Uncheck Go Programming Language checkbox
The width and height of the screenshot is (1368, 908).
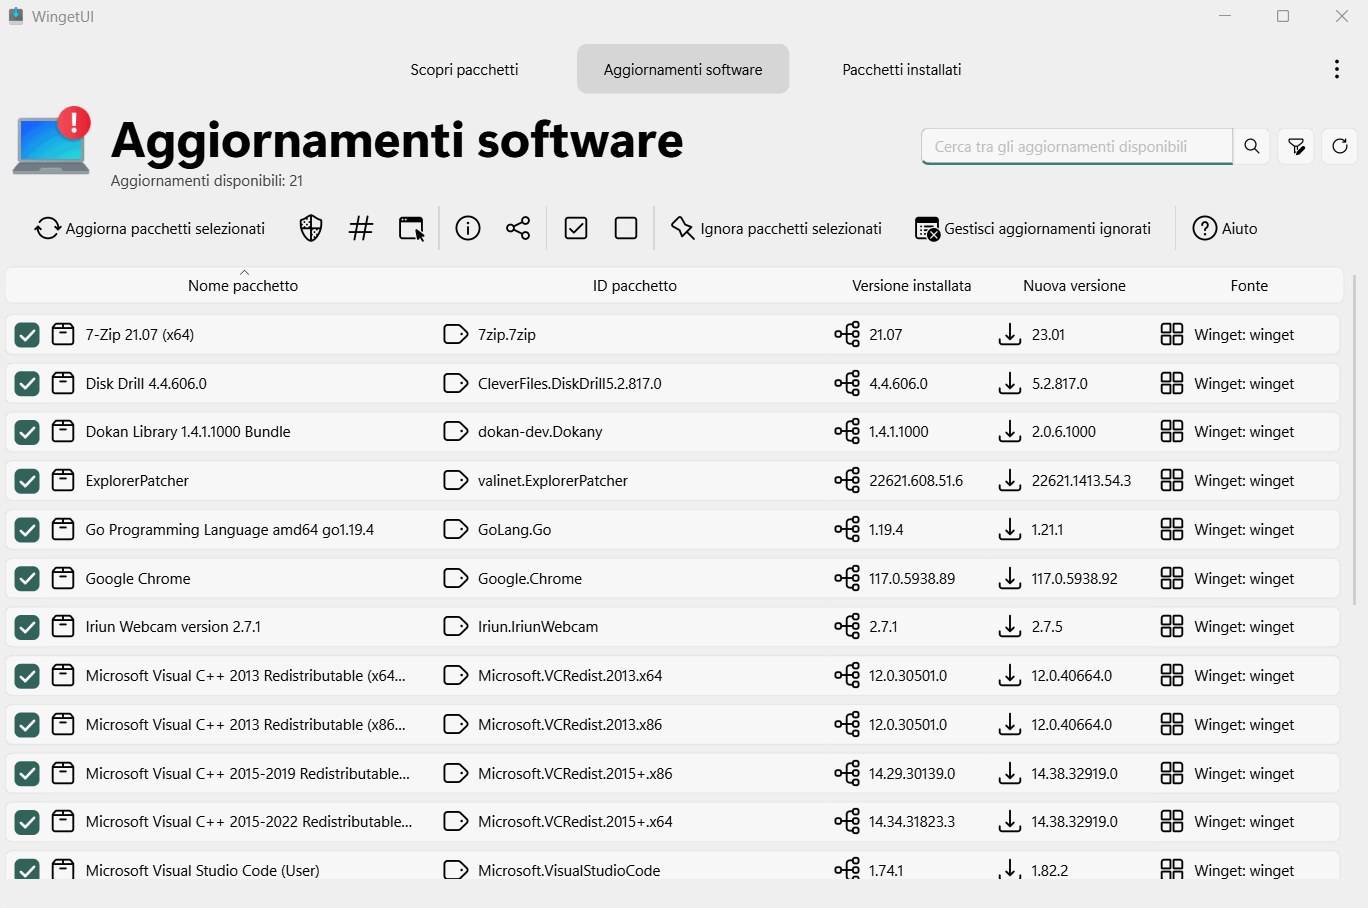(27, 530)
